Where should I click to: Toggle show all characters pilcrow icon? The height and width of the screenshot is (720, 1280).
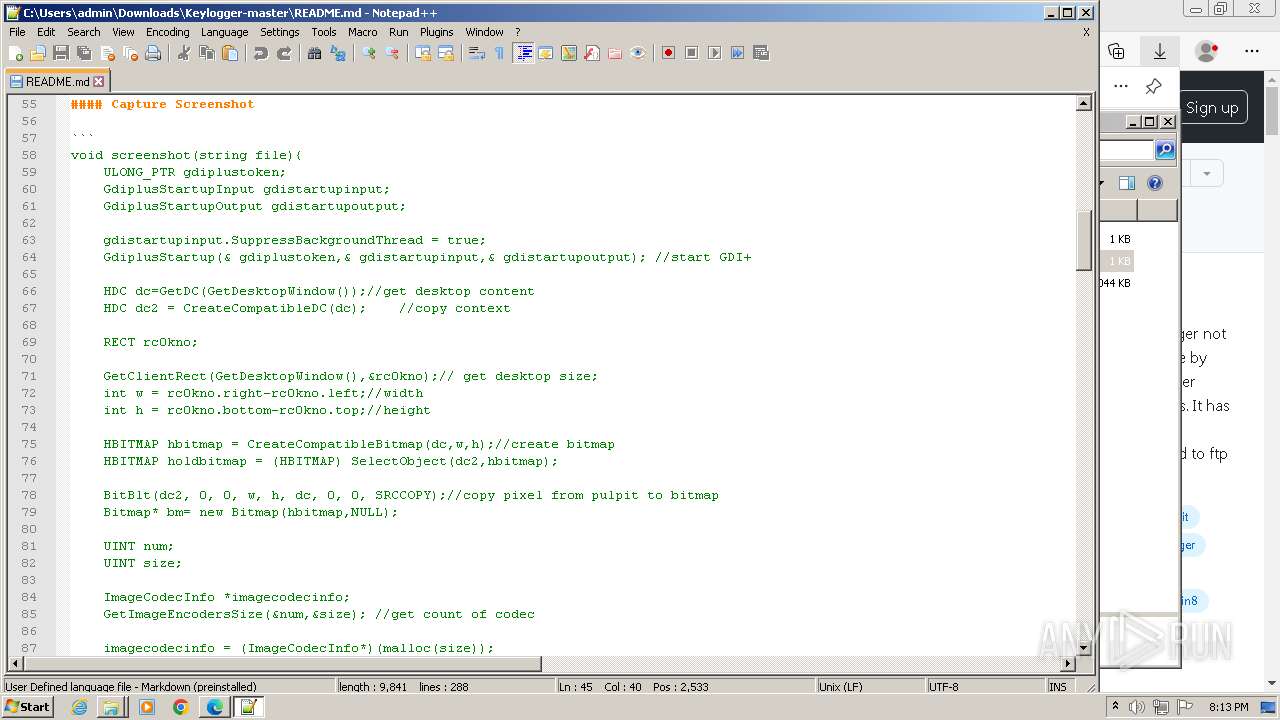[x=500, y=53]
